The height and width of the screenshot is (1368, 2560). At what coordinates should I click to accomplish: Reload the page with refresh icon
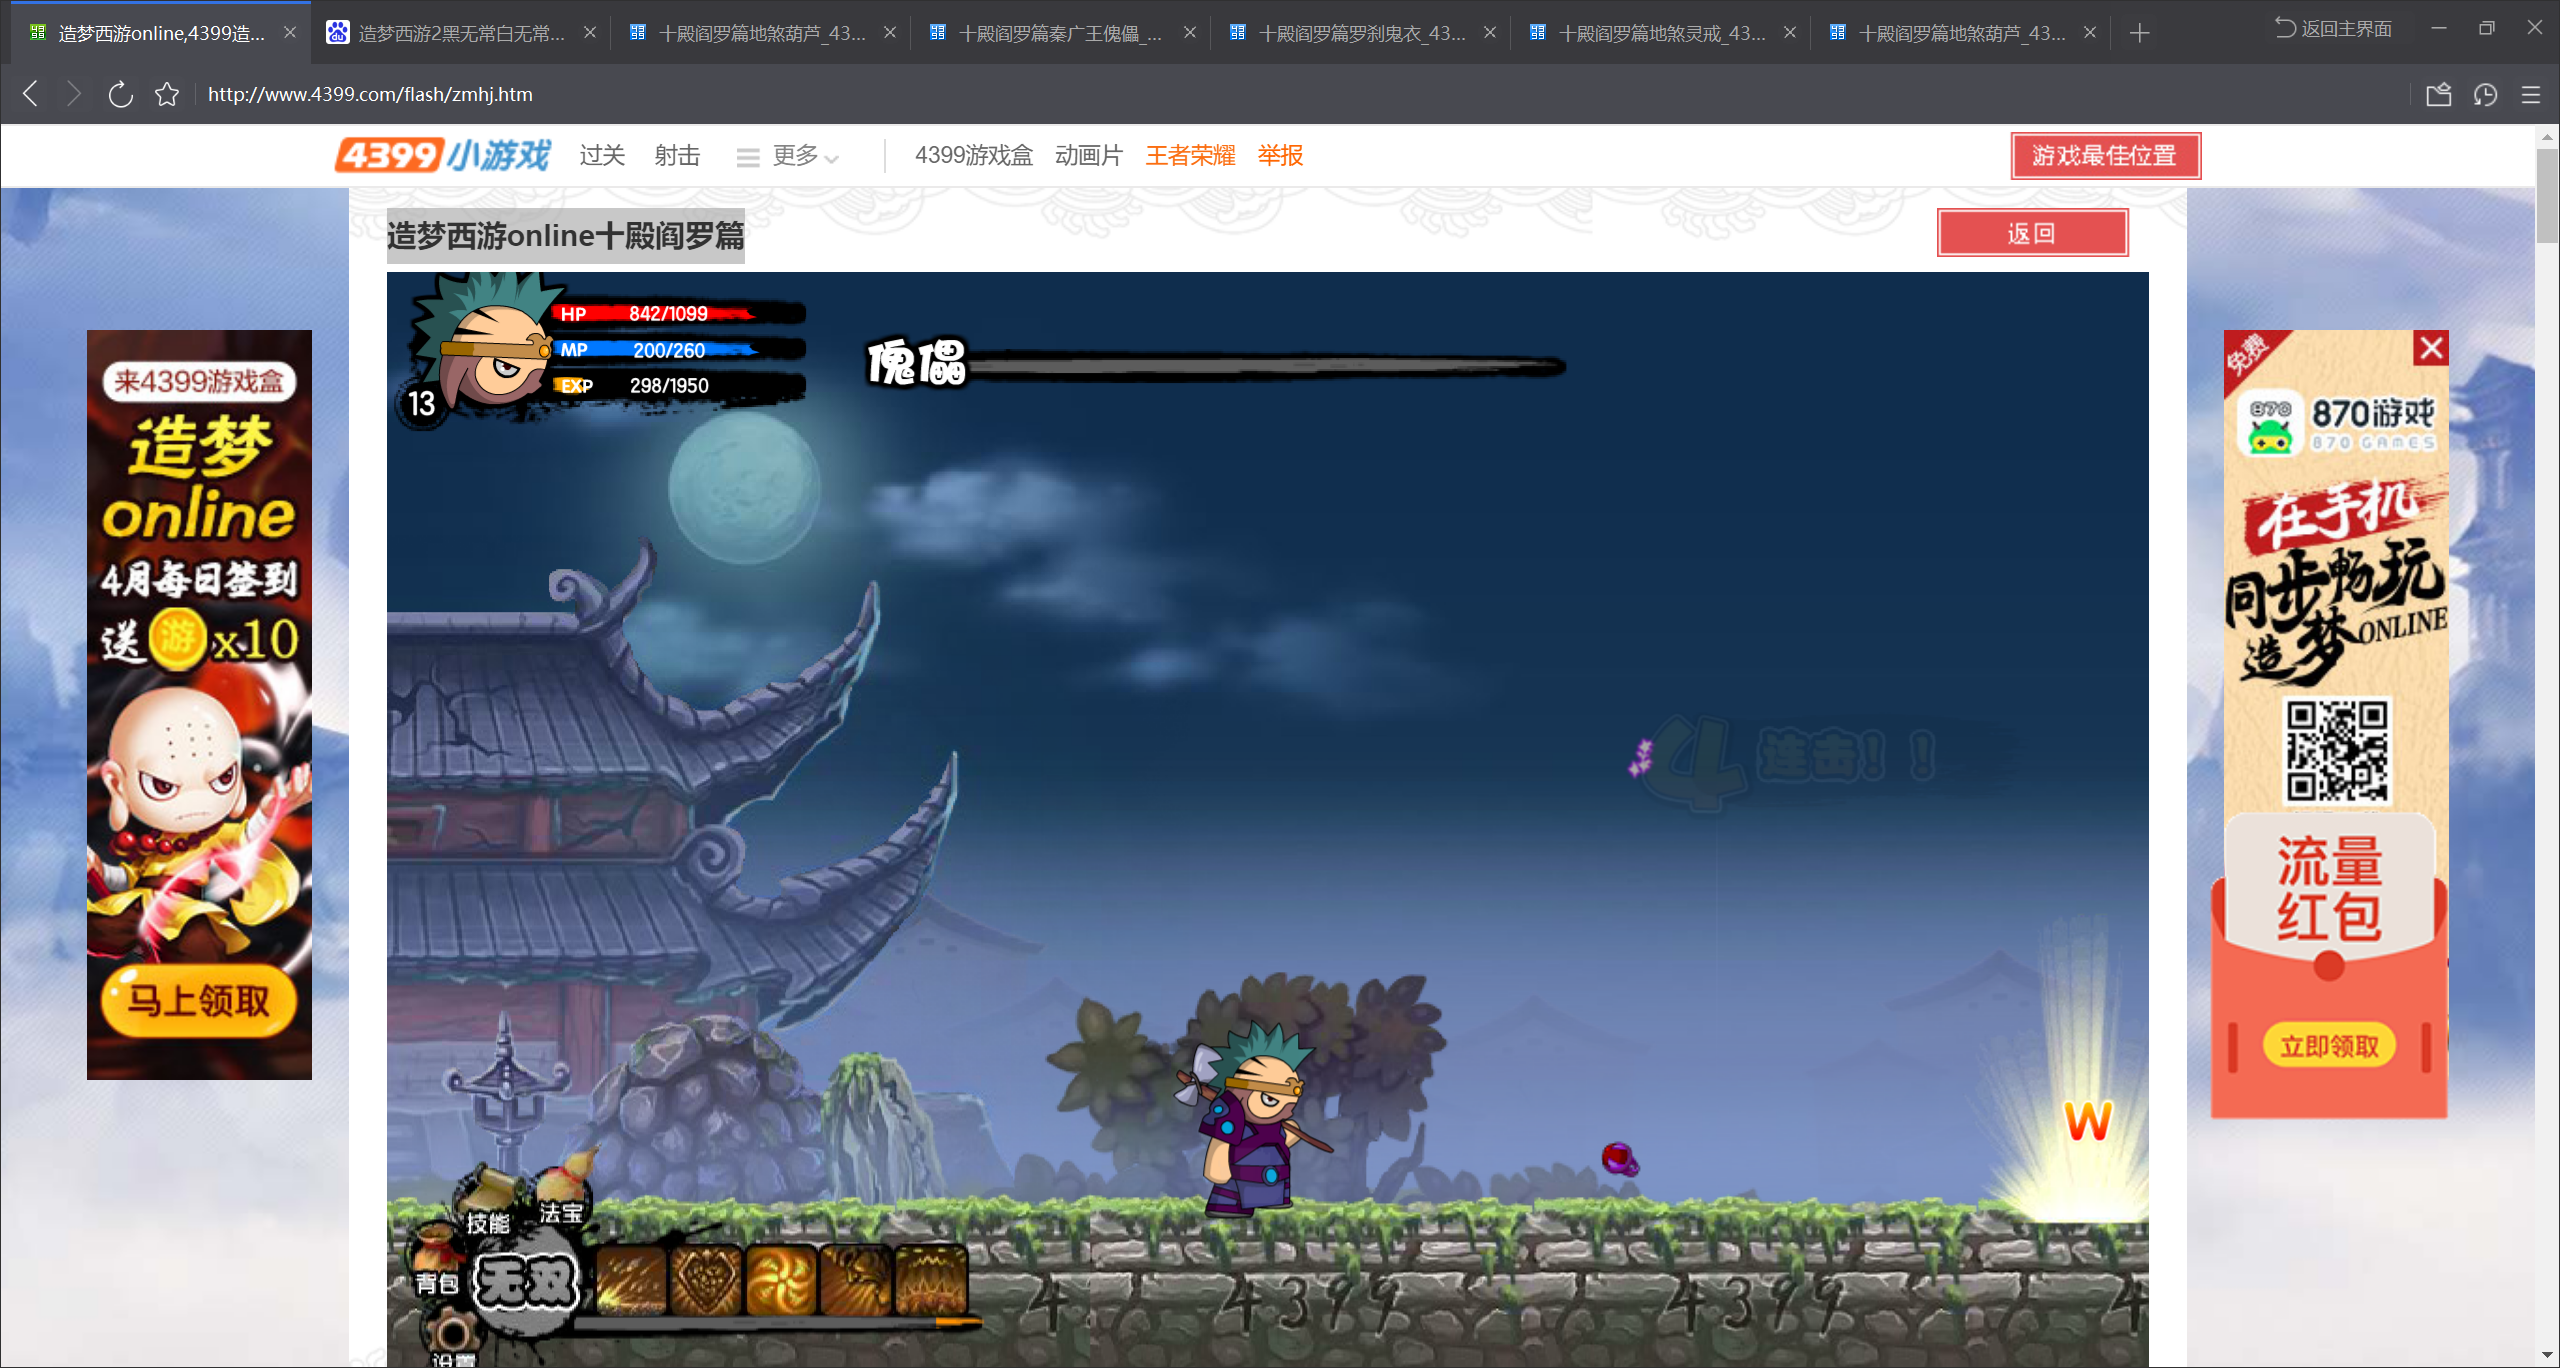(120, 94)
